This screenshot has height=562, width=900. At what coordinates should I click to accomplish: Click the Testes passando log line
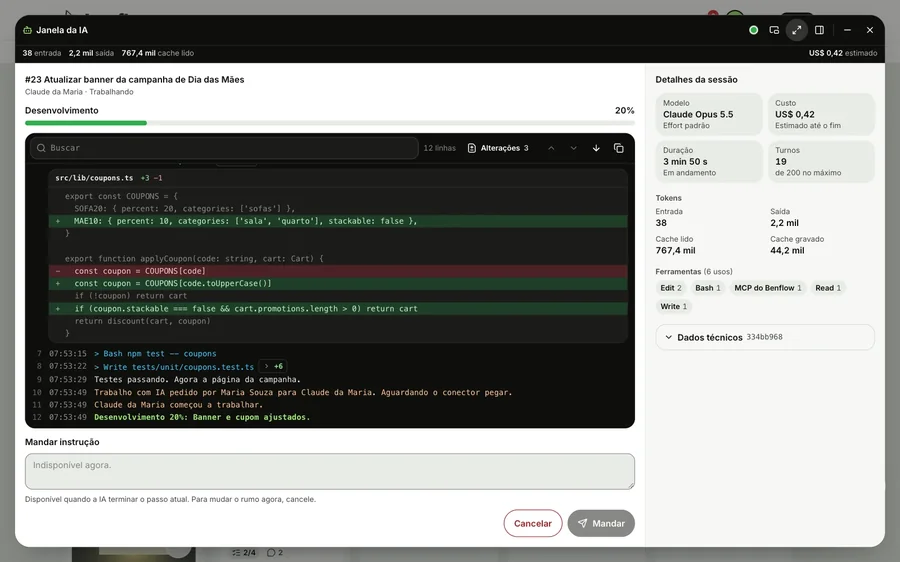pos(197,379)
